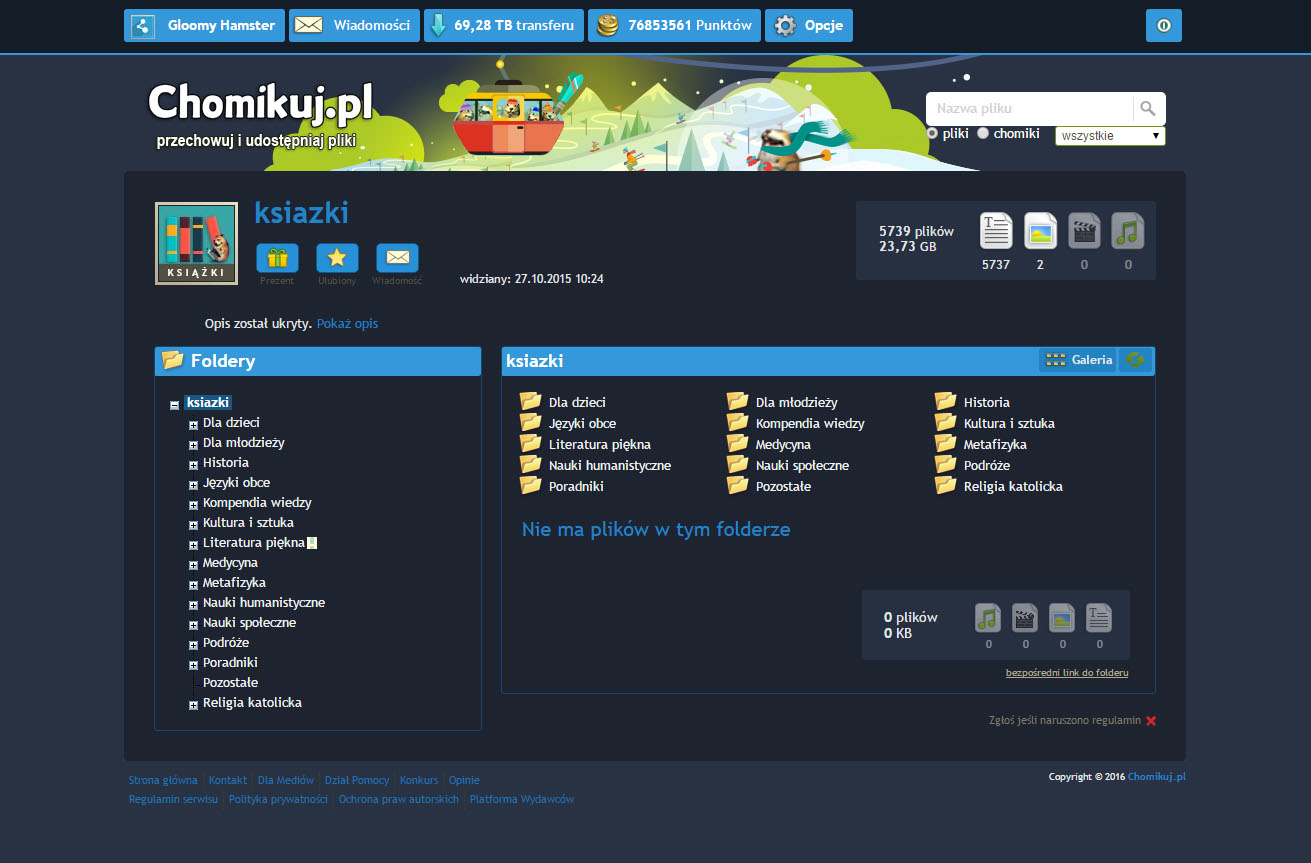
Task: Click the power logout icon in top bar
Action: tap(1163, 26)
